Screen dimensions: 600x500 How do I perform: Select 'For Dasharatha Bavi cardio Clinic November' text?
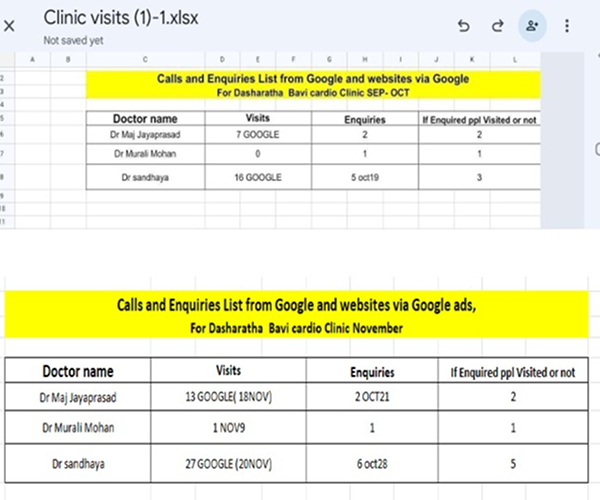(296, 328)
